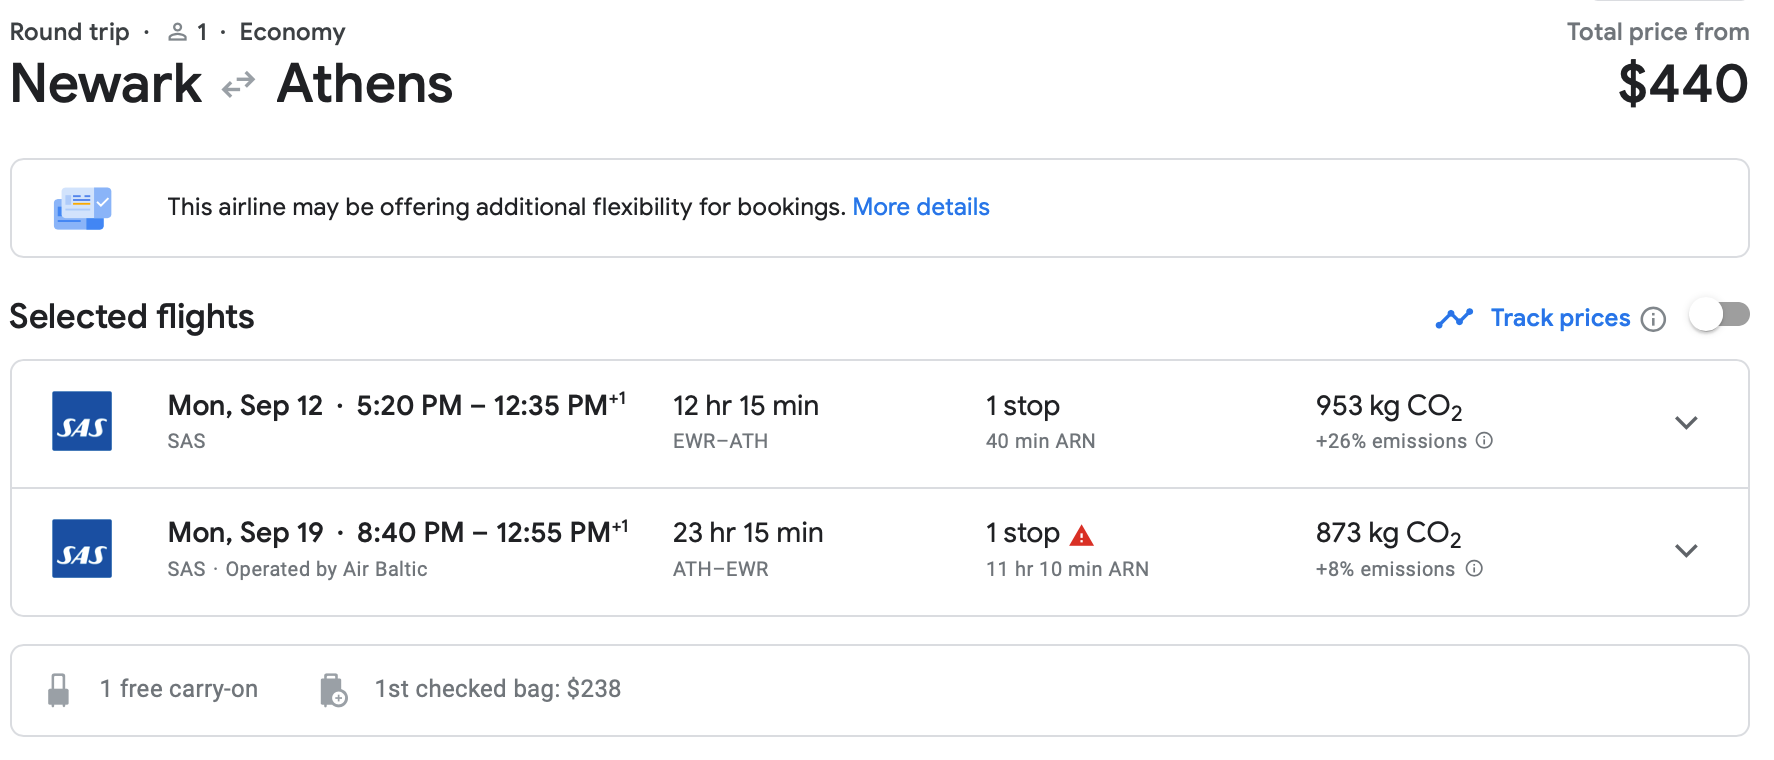The width and height of the screenshot is (1774, 760).
Task: Click the 1st checked bag: $238 text
Action: 497,689
